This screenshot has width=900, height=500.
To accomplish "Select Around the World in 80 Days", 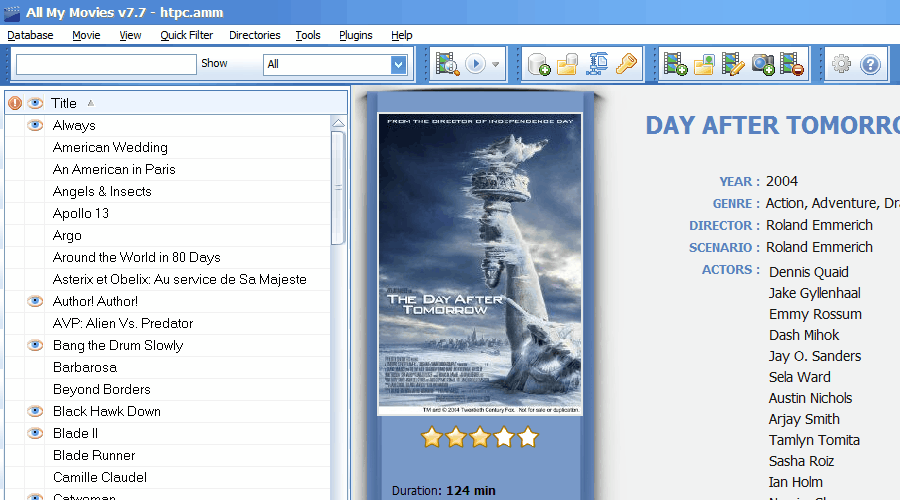I will [137, 257].
